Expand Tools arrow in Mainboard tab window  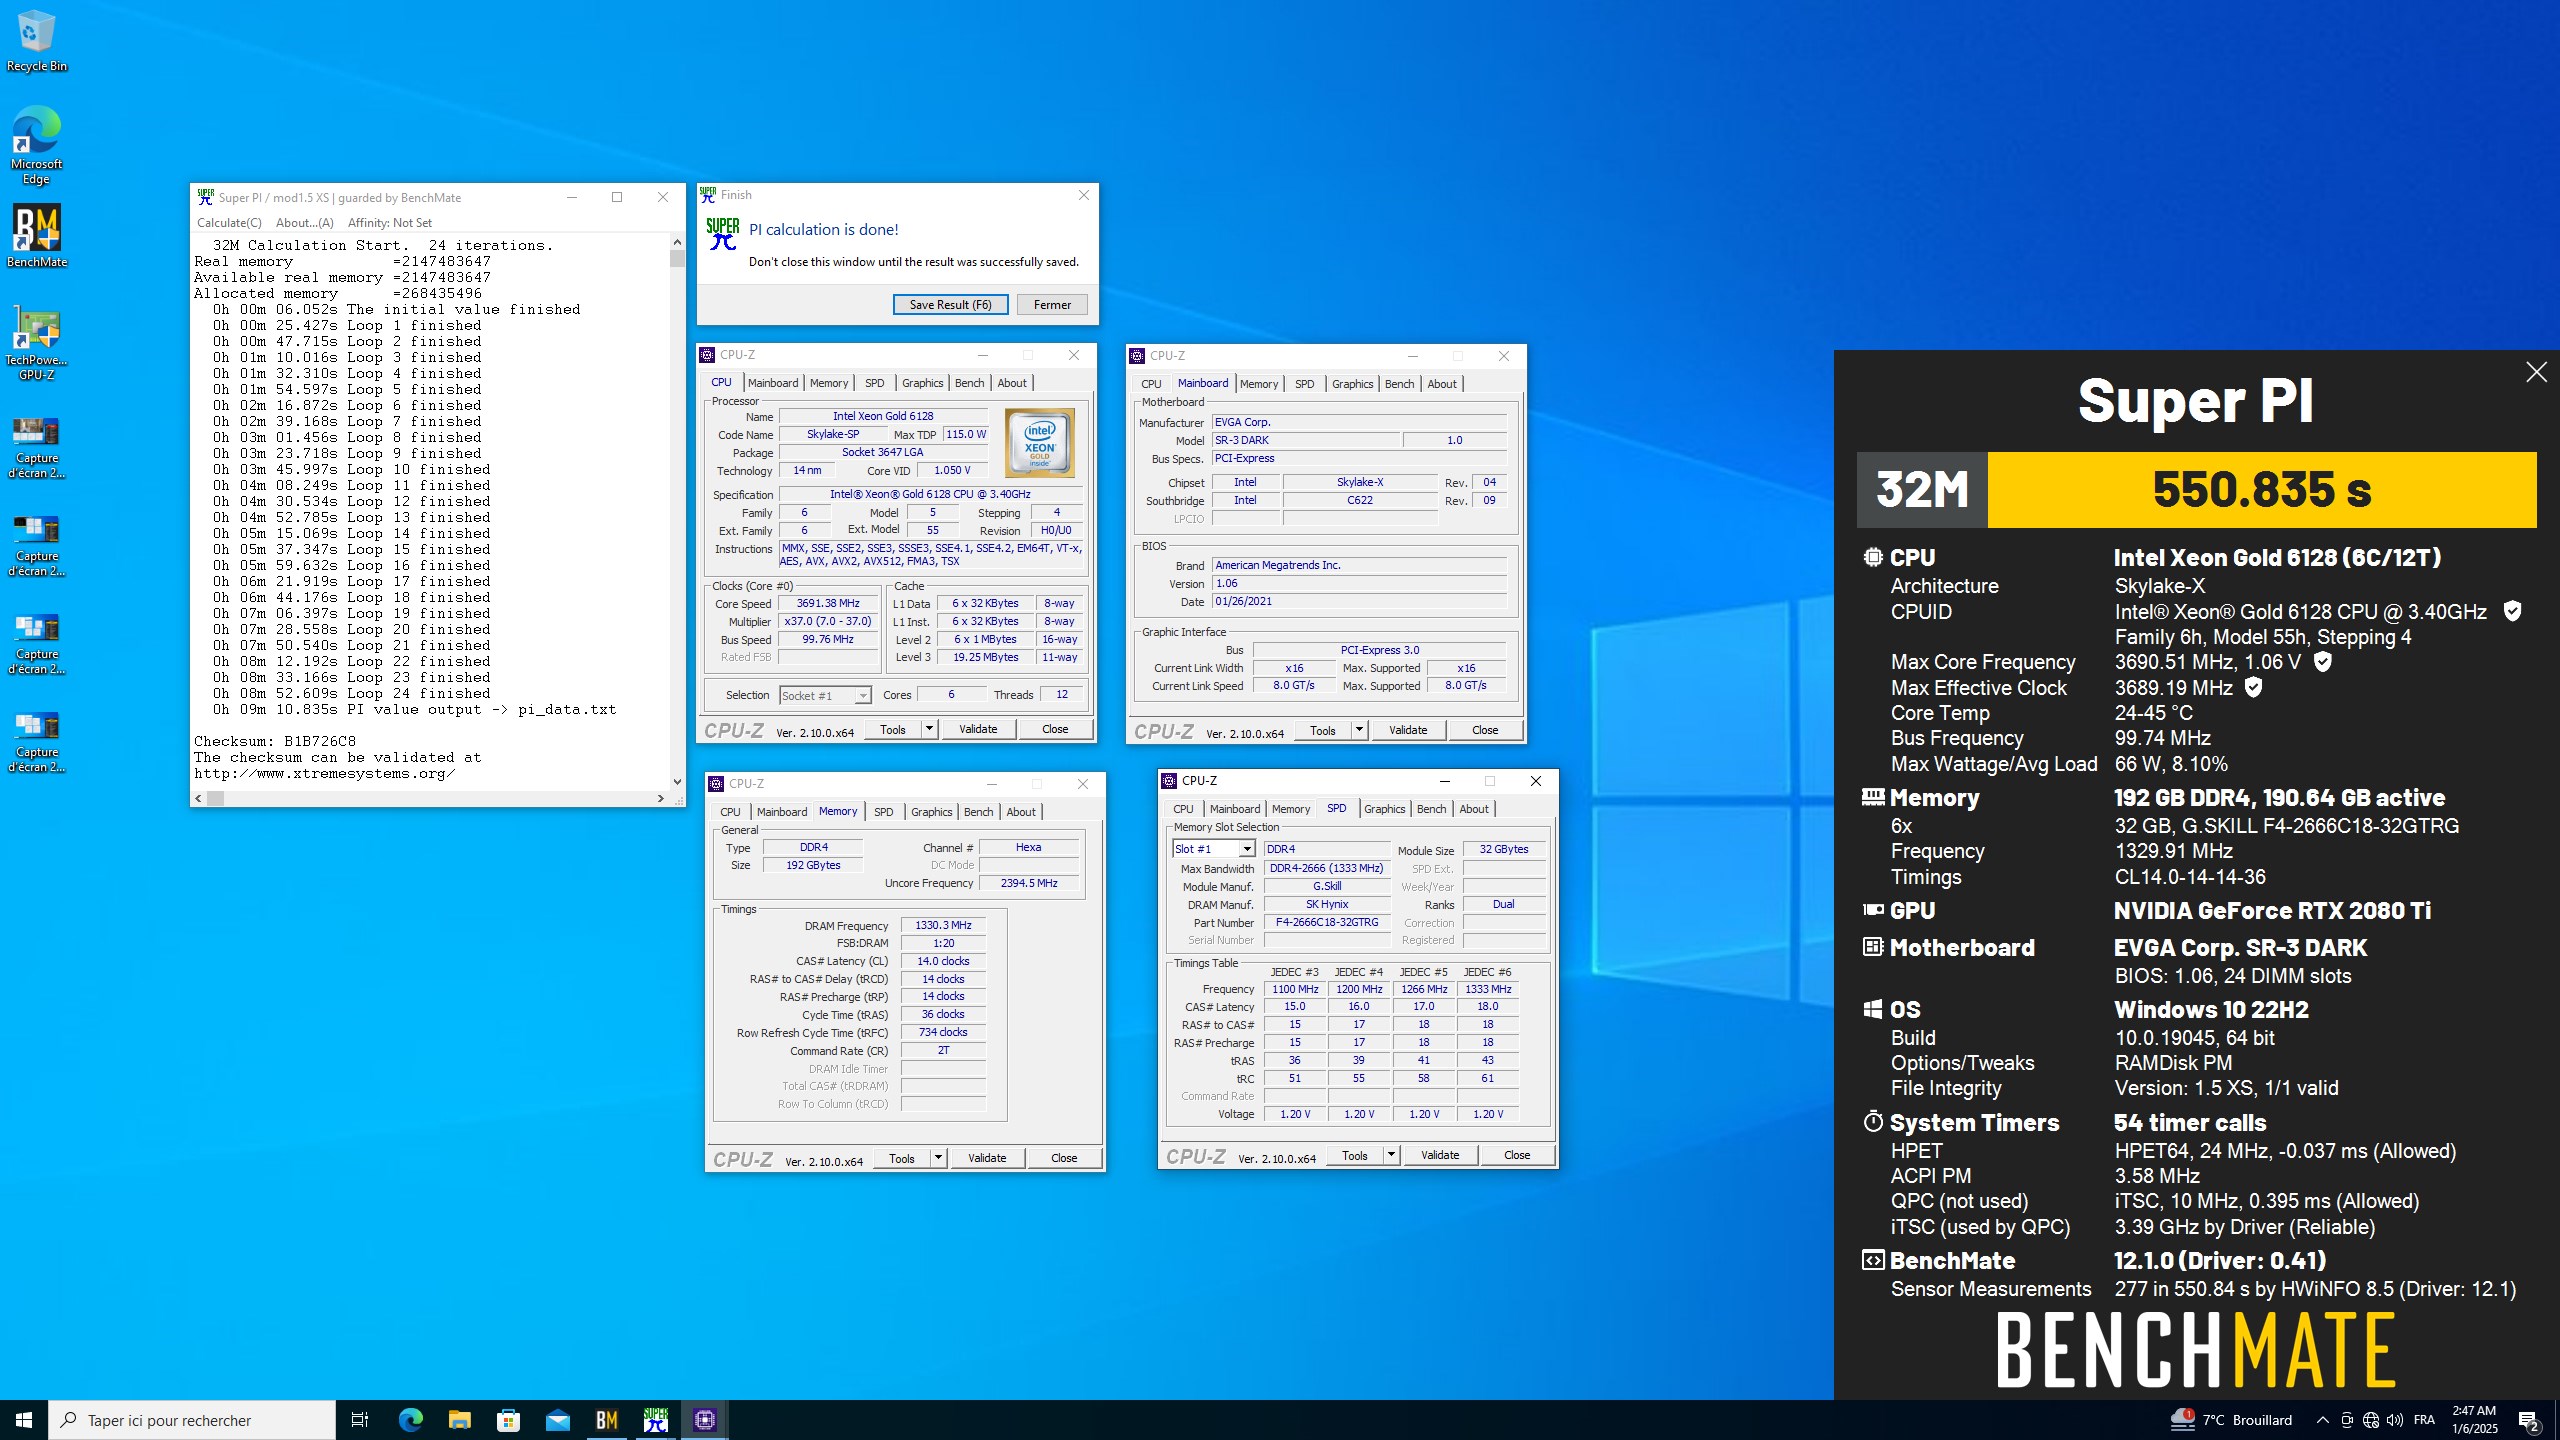tap(1359, 730)
